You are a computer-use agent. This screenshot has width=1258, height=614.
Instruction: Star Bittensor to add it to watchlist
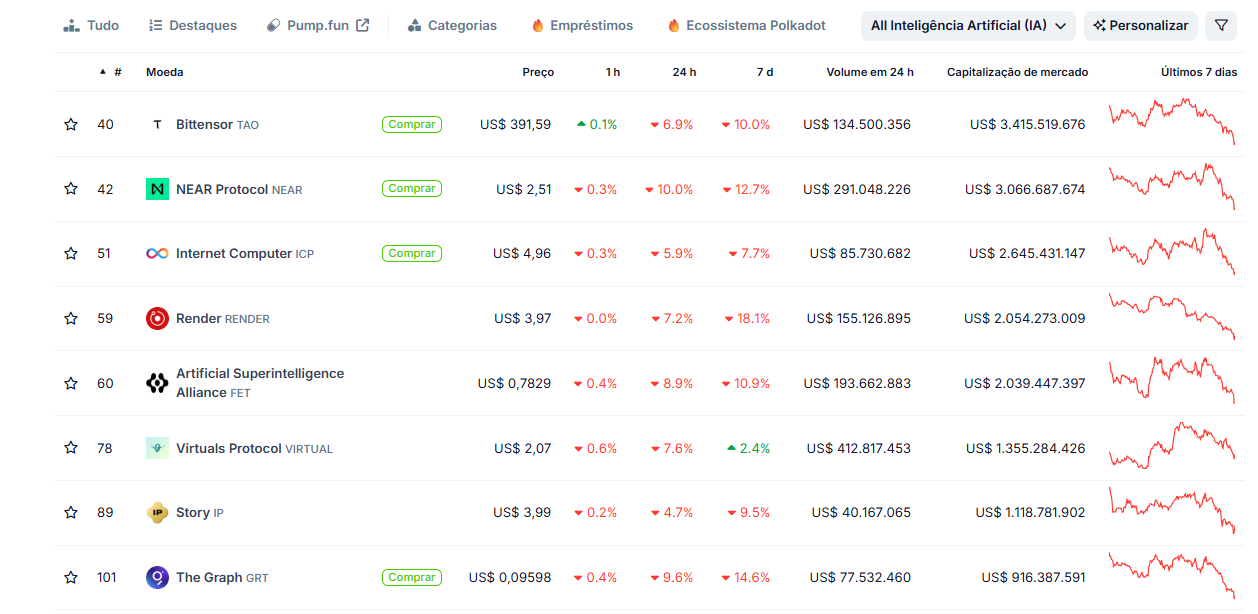click(71, 125)
